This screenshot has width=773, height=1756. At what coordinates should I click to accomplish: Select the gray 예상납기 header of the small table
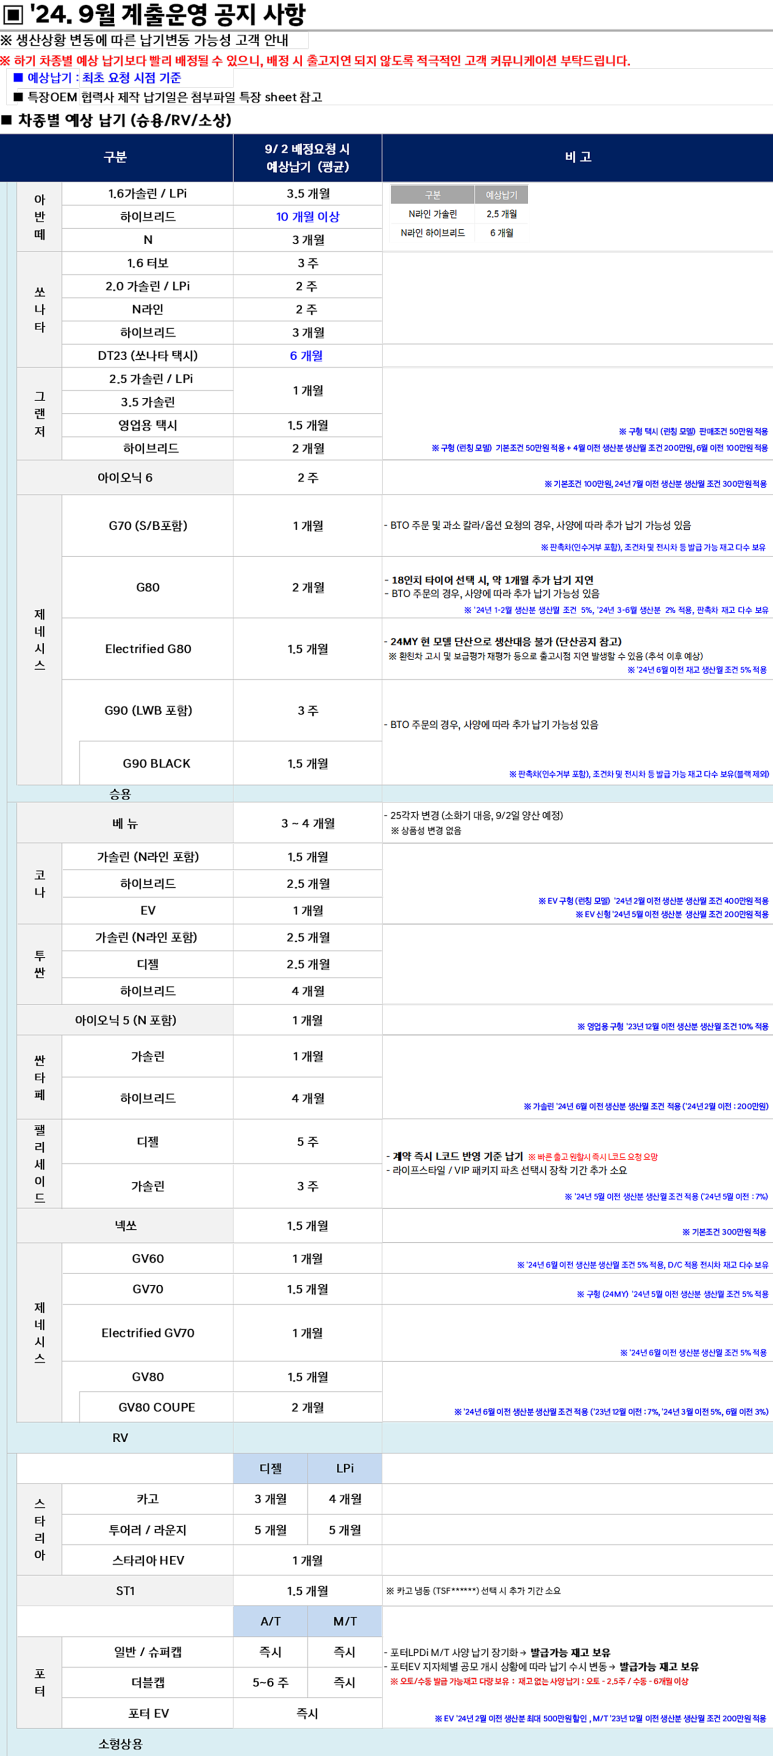click(x=501, y=195)
